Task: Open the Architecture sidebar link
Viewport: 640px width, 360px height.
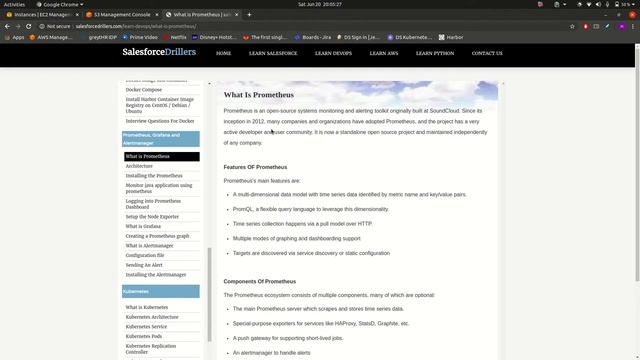Action: 139,166
